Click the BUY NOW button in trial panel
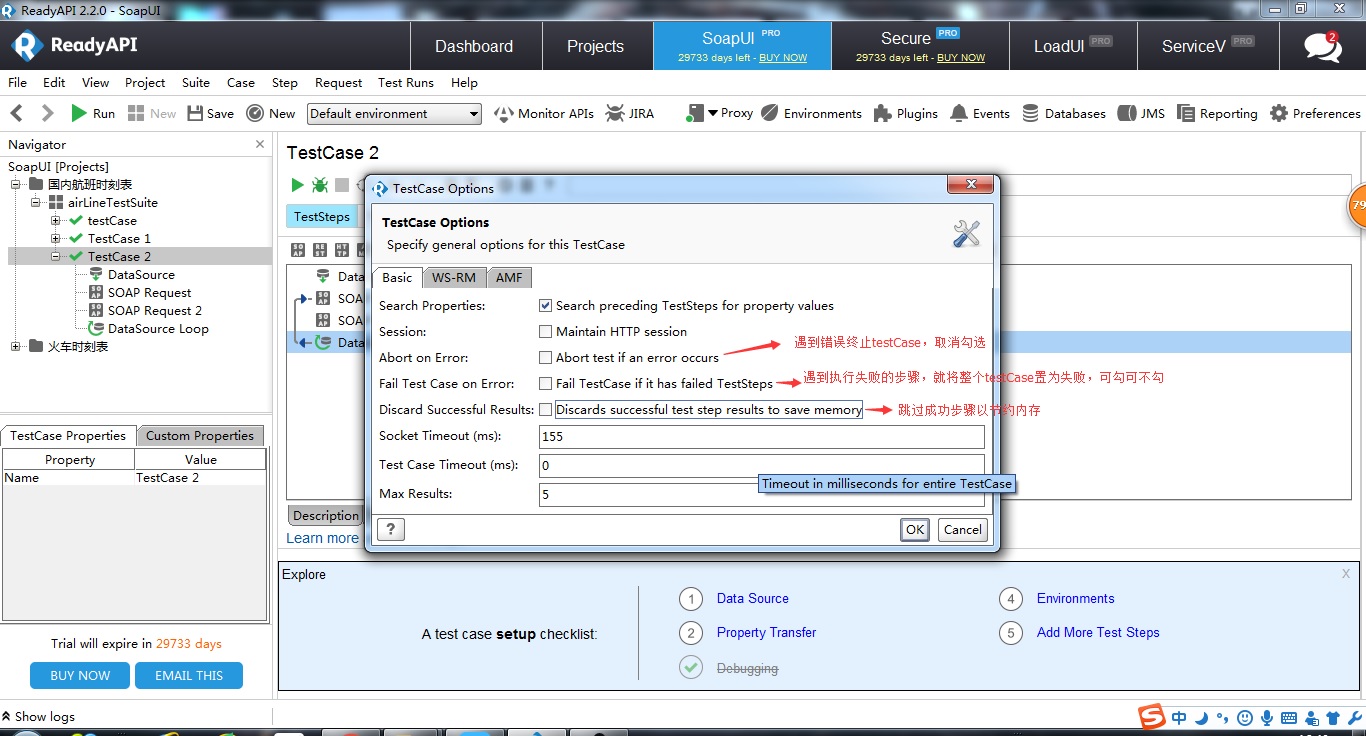This screenshot has height=736, width=1366. [80, 676]
